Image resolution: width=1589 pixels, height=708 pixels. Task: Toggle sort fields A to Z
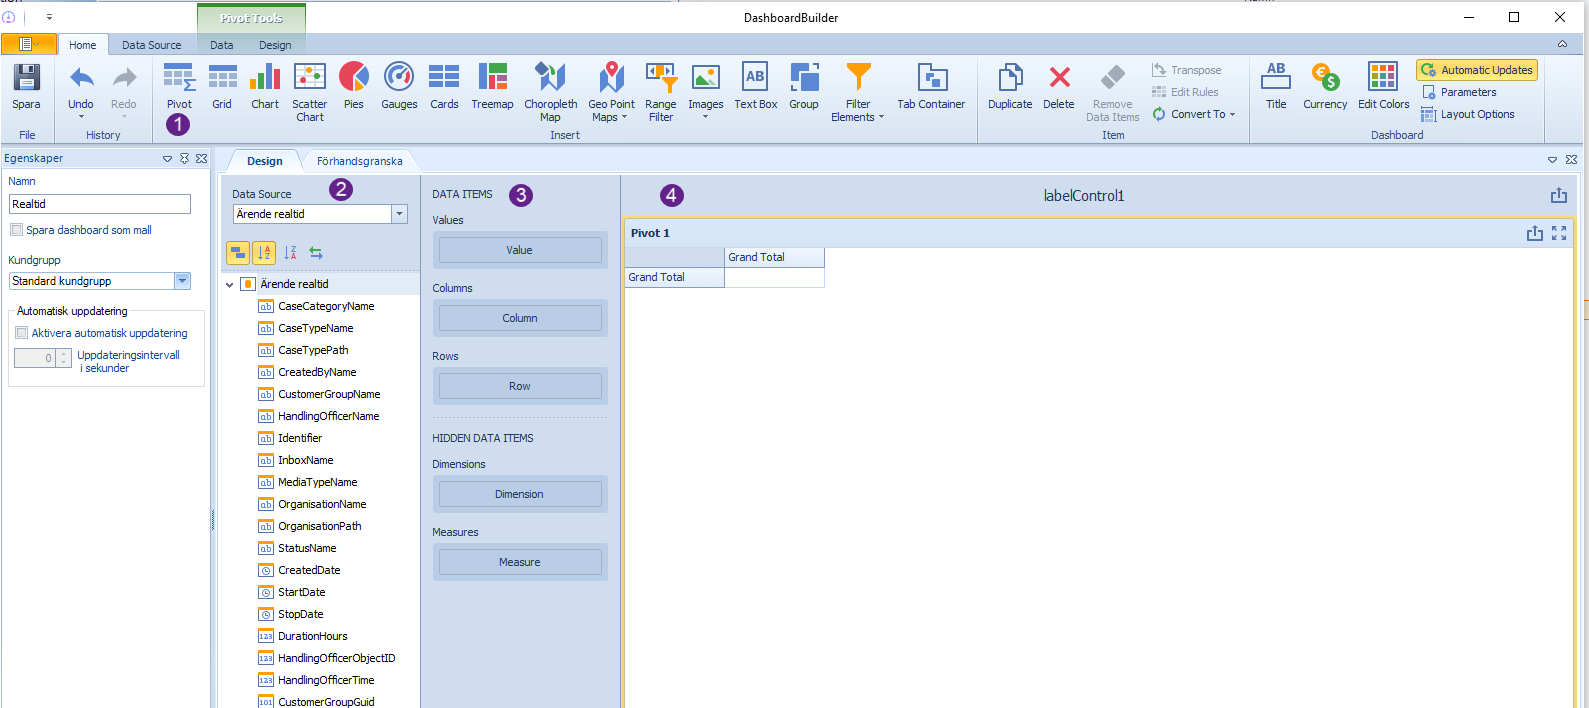pyautogui.click(x=264, y=253)
